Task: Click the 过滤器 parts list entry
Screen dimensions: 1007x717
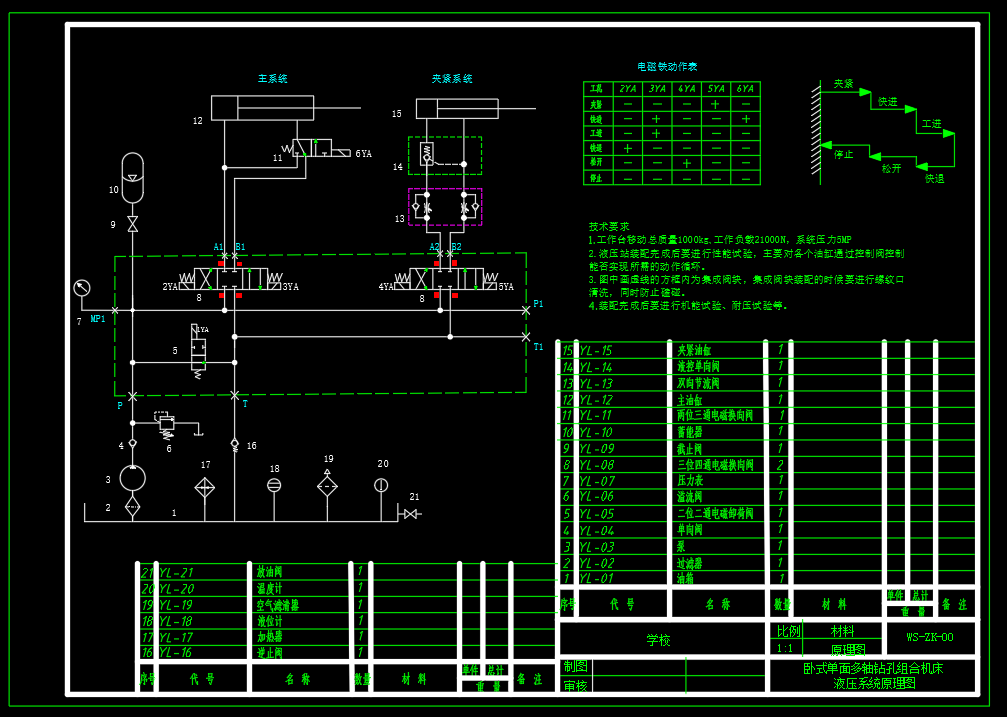Action: (x=690, y=563)
